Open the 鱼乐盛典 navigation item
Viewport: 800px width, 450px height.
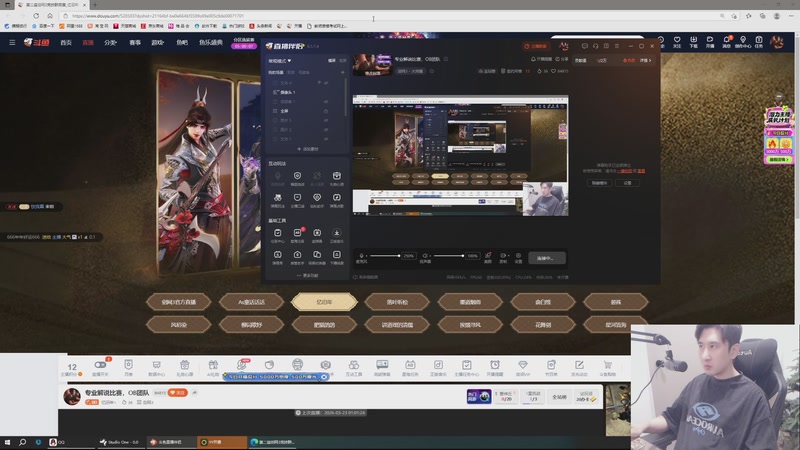pos(211,43)
